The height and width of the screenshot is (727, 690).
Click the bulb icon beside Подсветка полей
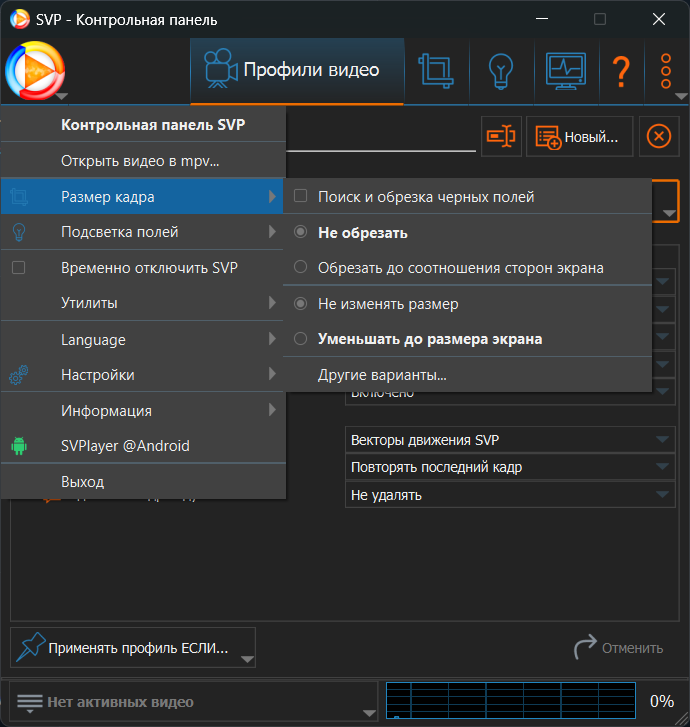pos(19,232)
